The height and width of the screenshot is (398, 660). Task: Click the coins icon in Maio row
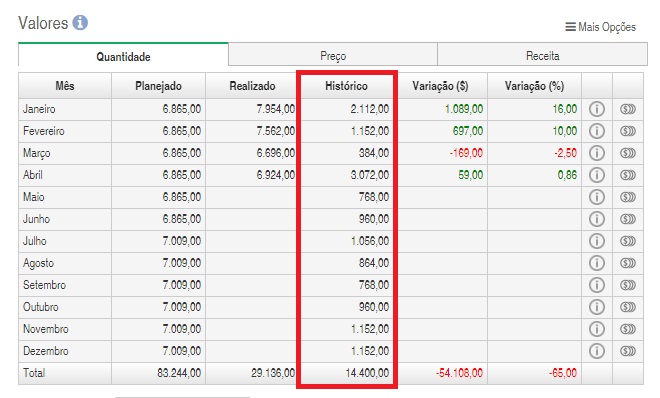[x=628, y=197]
